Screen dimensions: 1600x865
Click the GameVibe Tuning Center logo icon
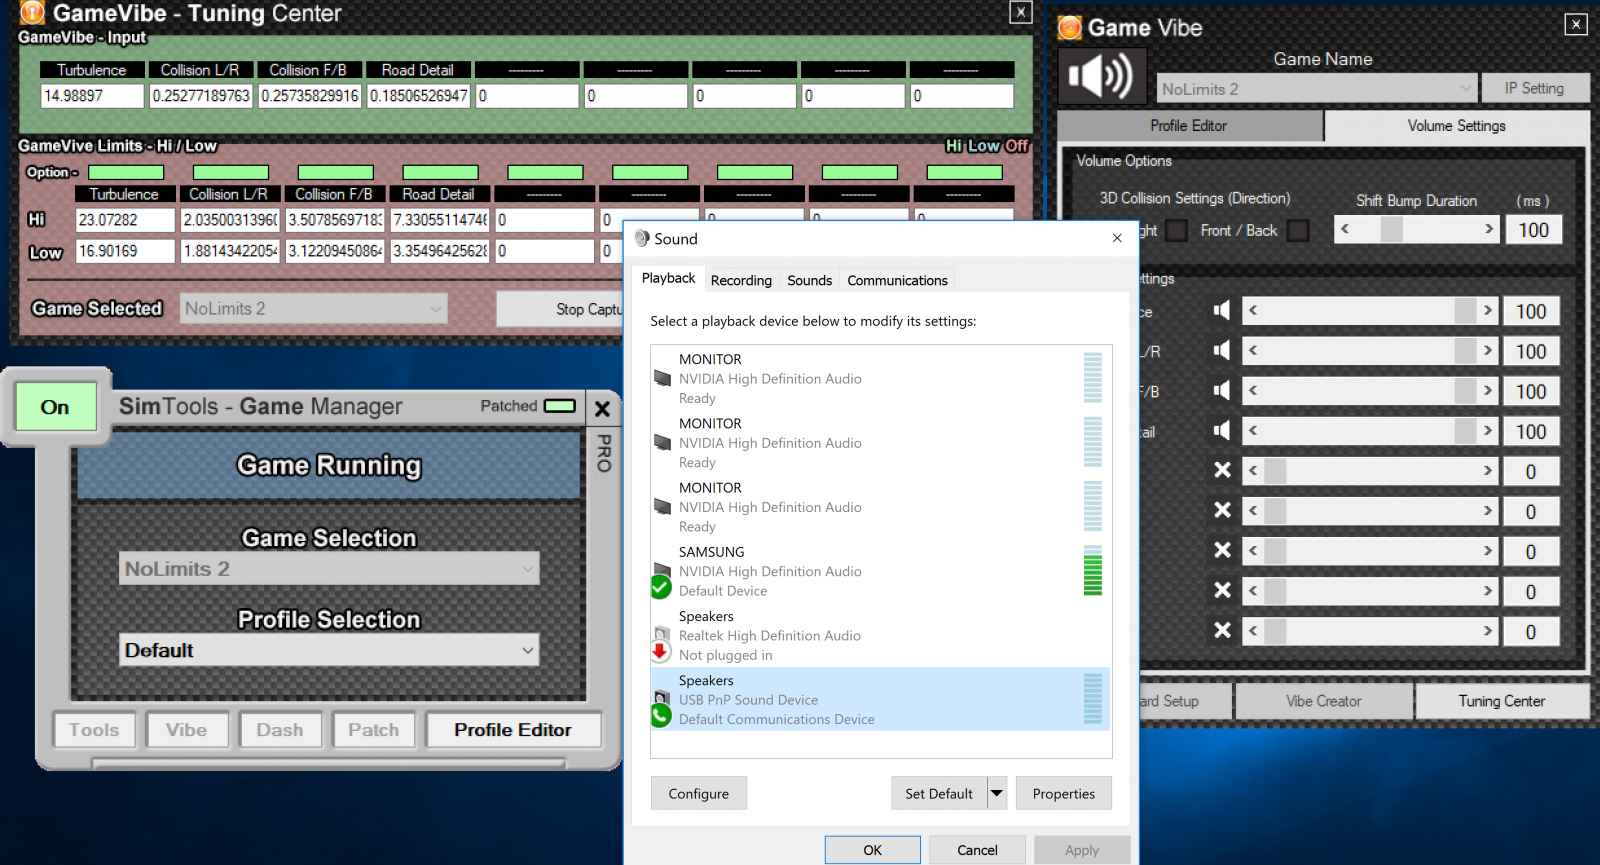(32, 12)
